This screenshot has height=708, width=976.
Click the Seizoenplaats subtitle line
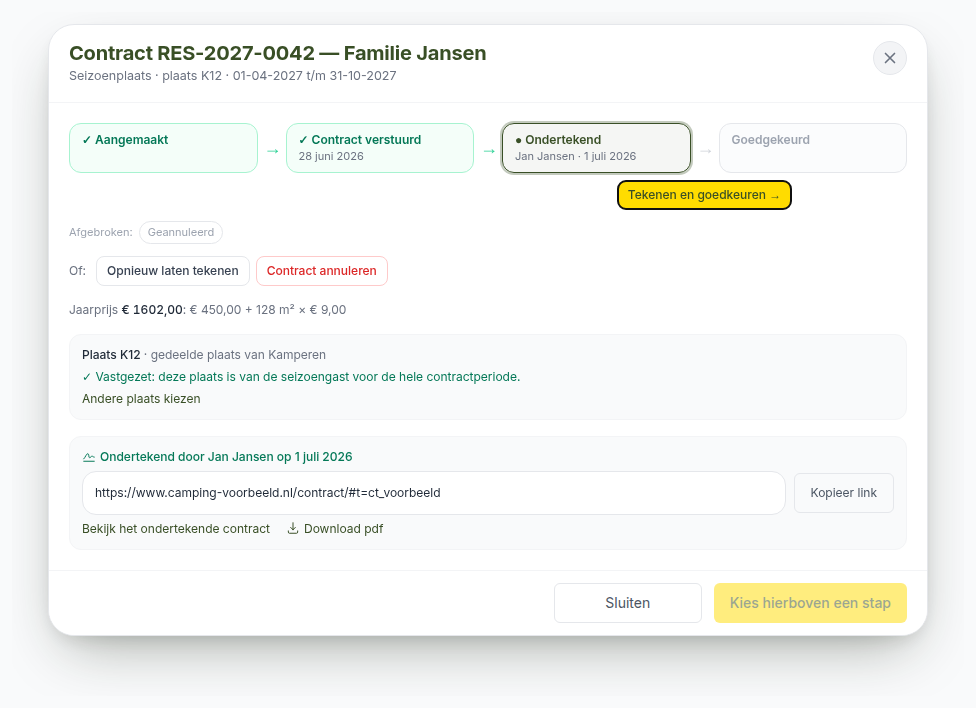tap(233, 75)
